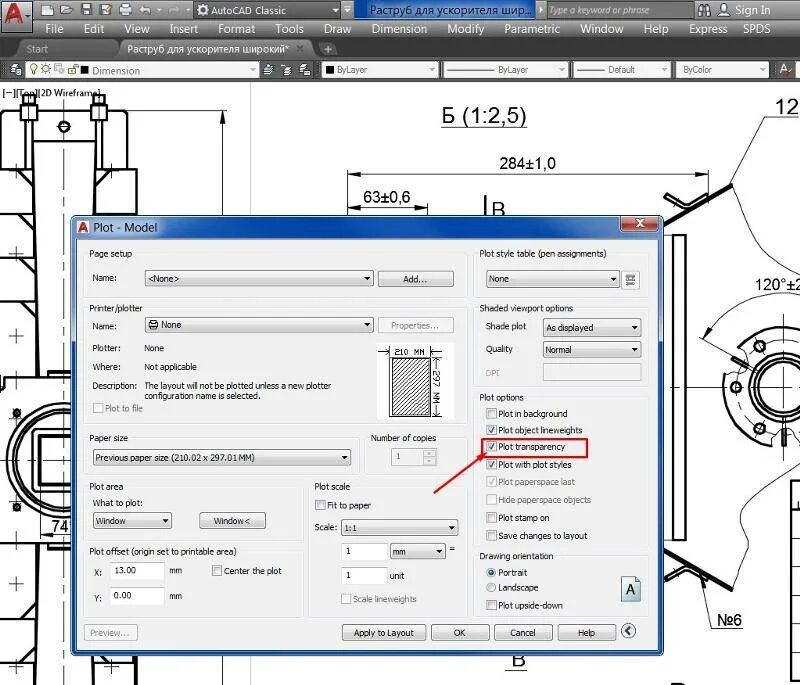Click the plot style table edit icon
The width and height of the screenshot is (800, 685).
click(x=631, y=280)
